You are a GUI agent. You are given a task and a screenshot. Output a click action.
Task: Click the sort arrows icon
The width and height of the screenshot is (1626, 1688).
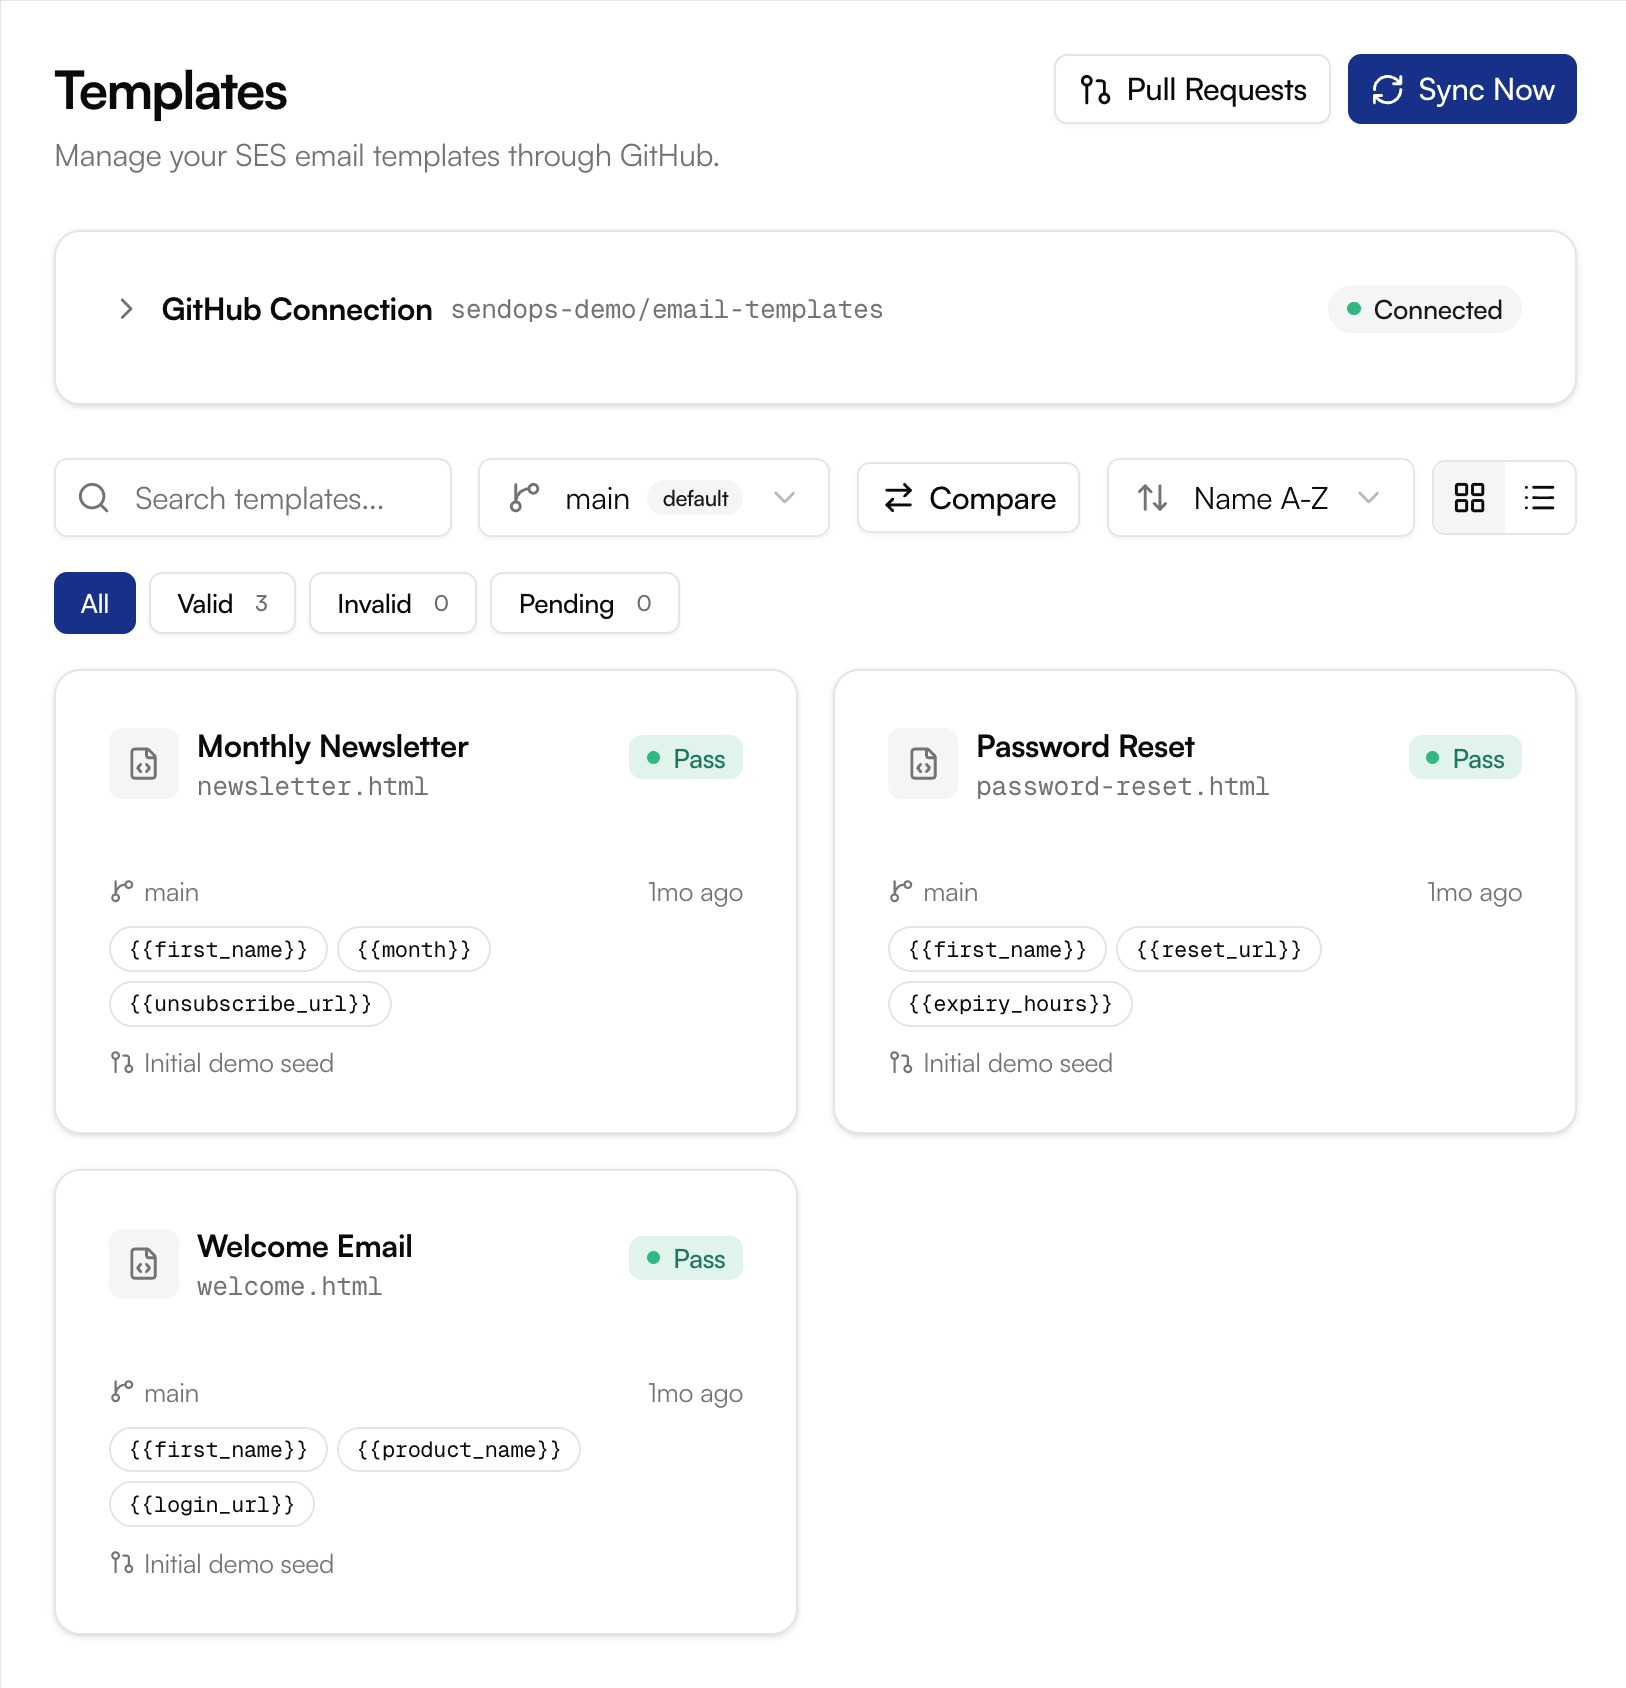pyautogui.click(x=1152, y=498)
